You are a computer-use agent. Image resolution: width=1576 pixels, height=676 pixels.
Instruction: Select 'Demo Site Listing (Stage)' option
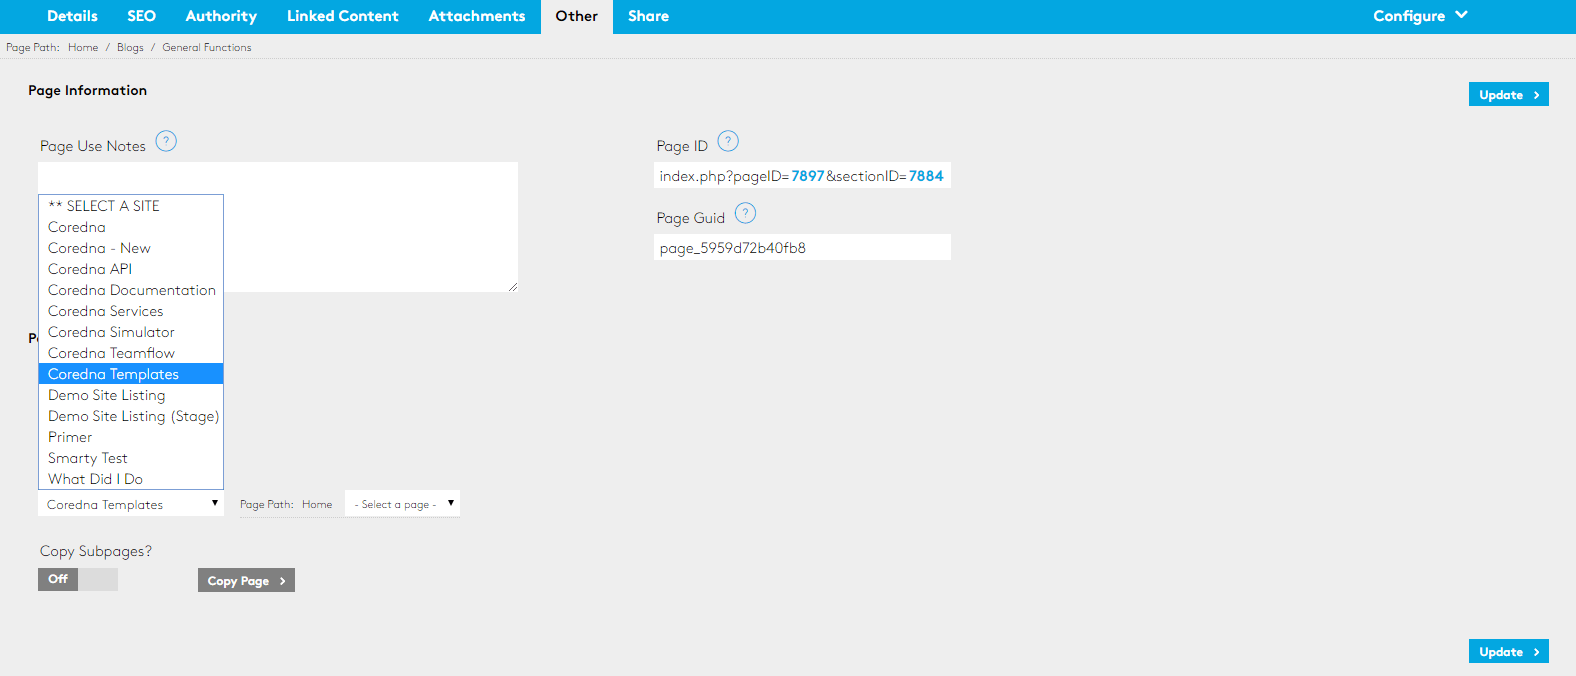(x=131, y=416)
